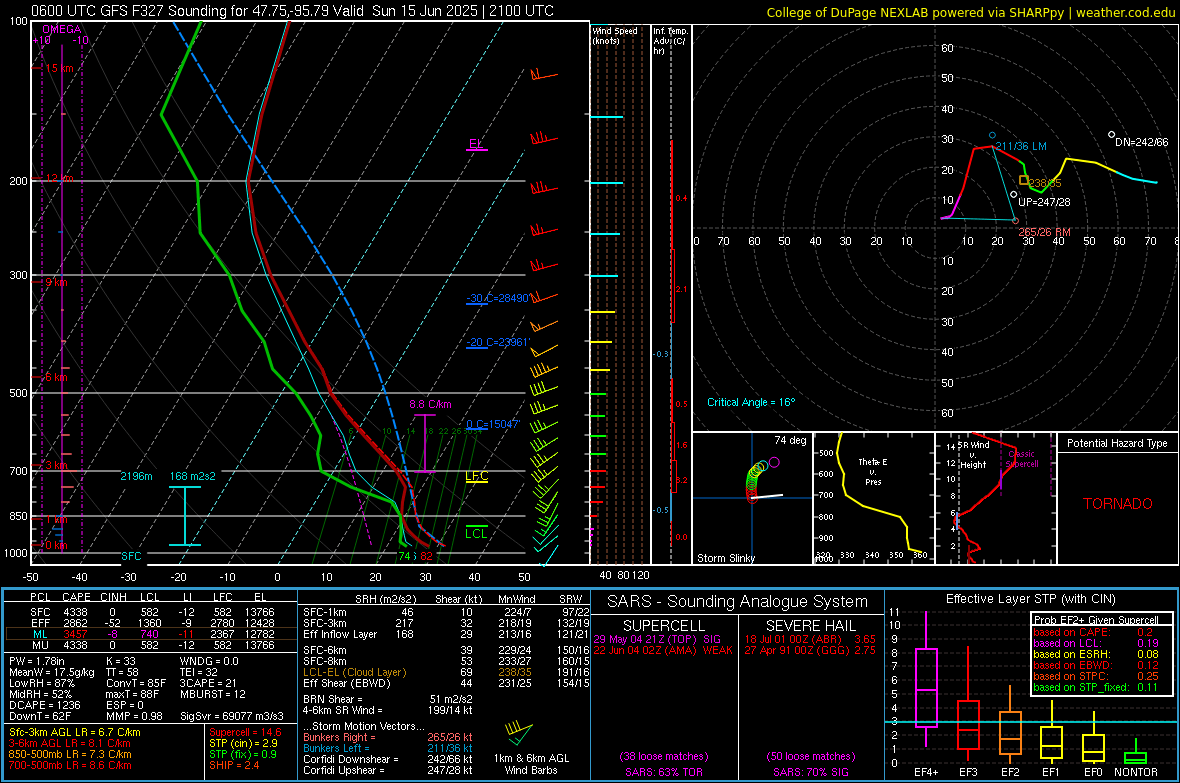Click the orange EF2 box plot
The image size is (1180, 783).
1010,733
